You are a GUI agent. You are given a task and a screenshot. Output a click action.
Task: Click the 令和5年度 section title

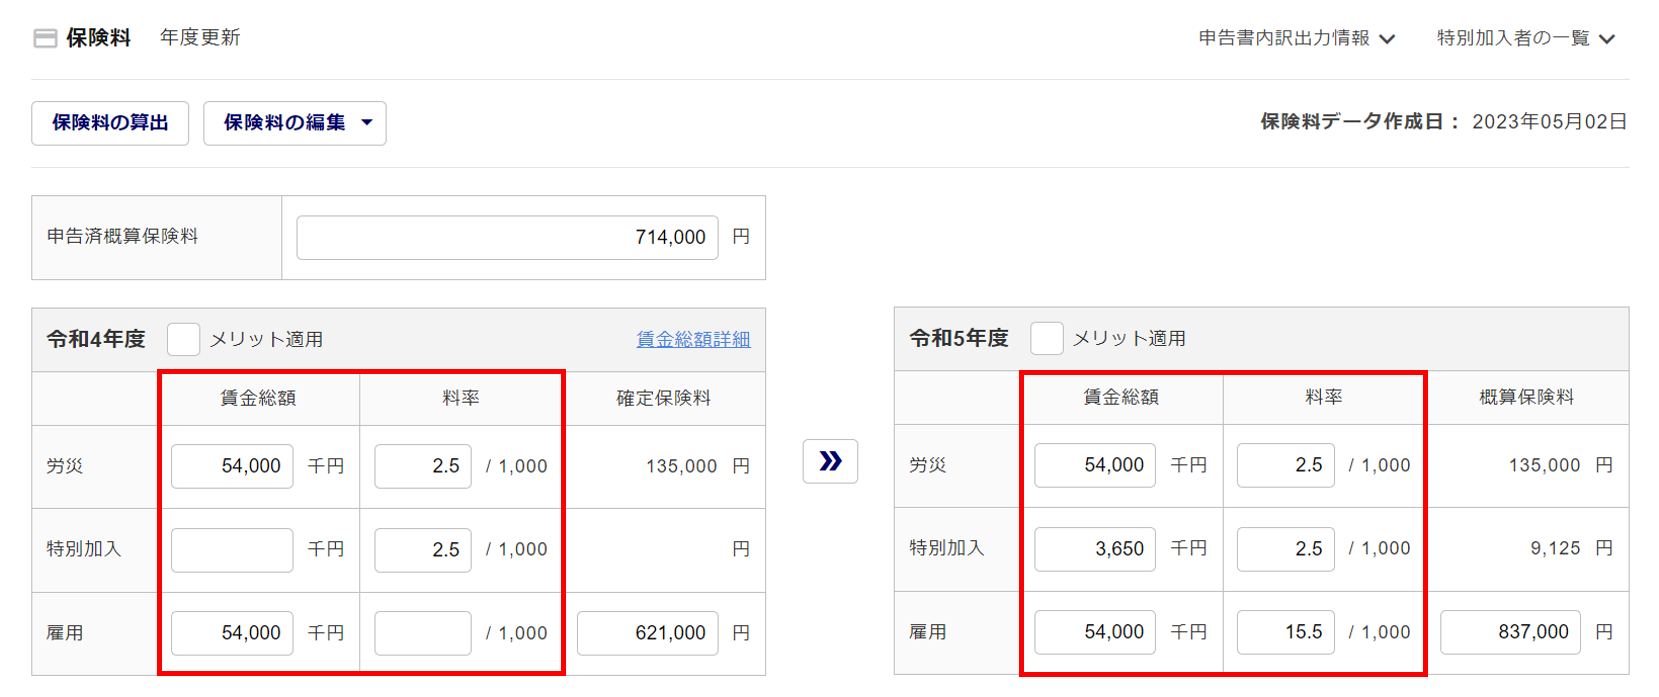pyautogui.click(x=959, y=338)
